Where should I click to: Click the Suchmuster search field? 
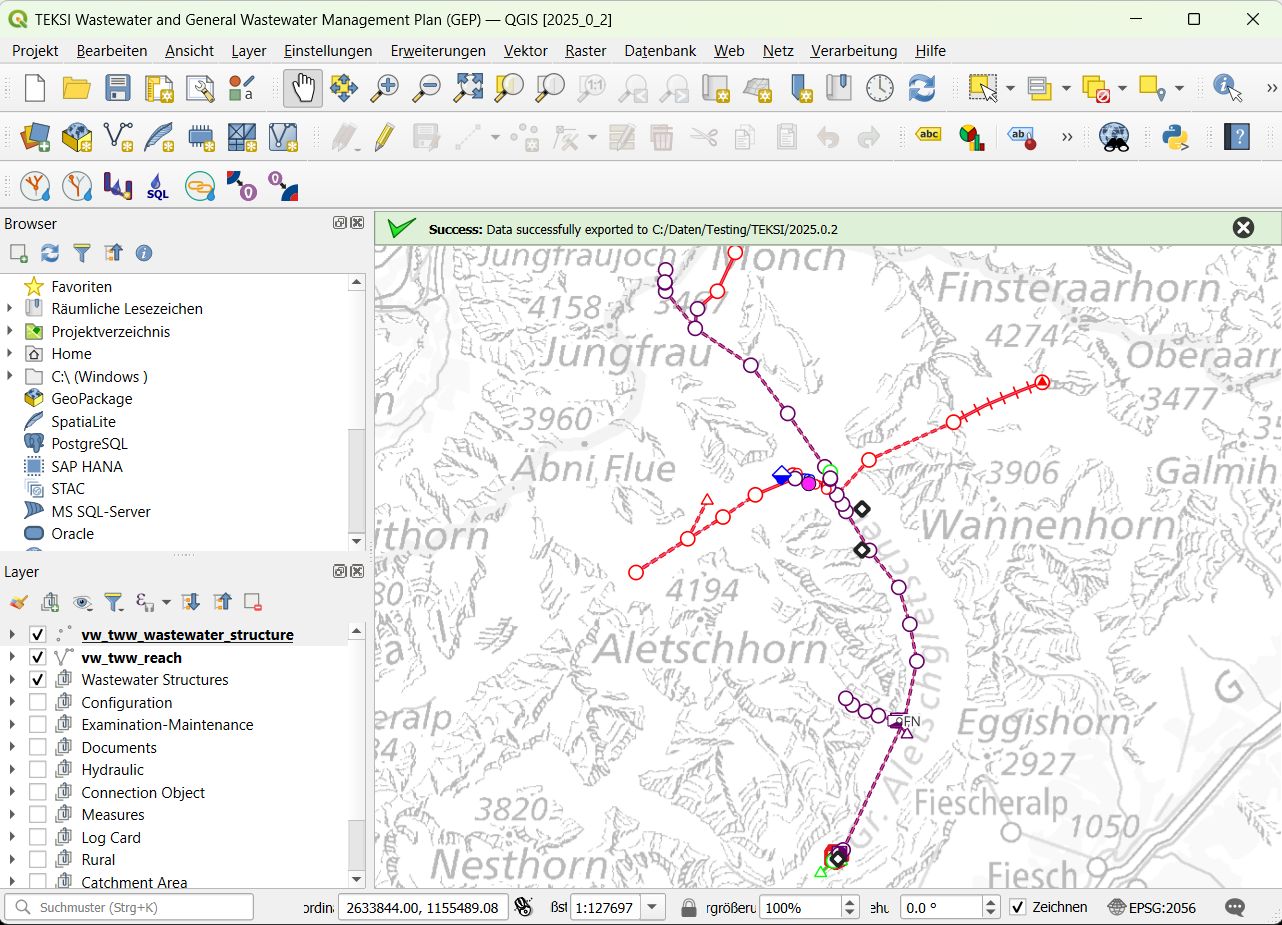(x=130, y=907)
